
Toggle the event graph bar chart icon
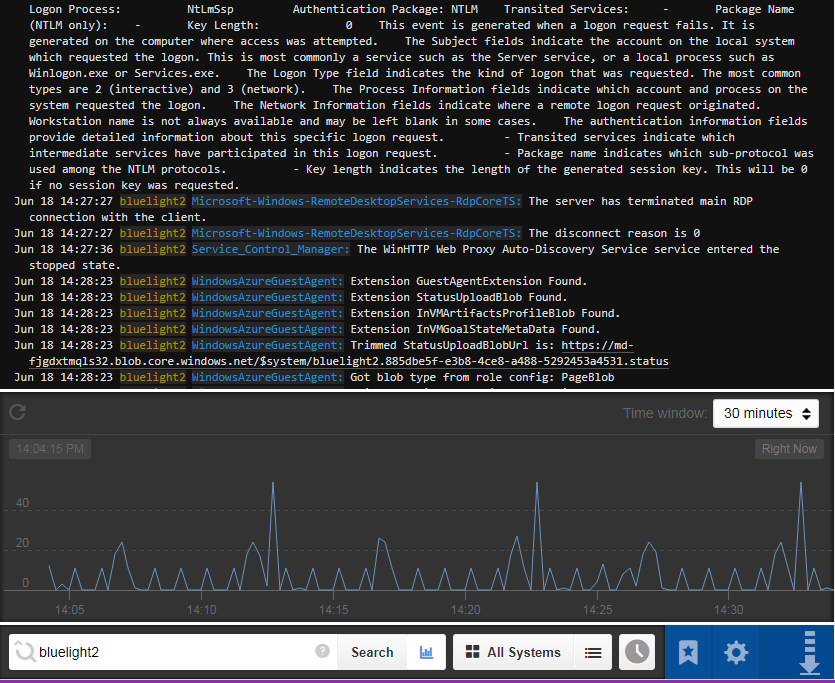[426, 652]
